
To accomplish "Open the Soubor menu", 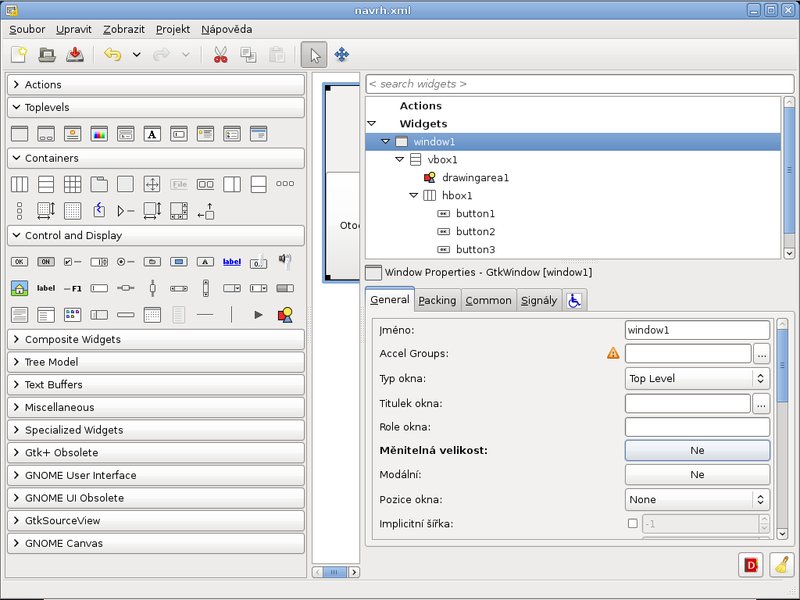I will 27,30.
